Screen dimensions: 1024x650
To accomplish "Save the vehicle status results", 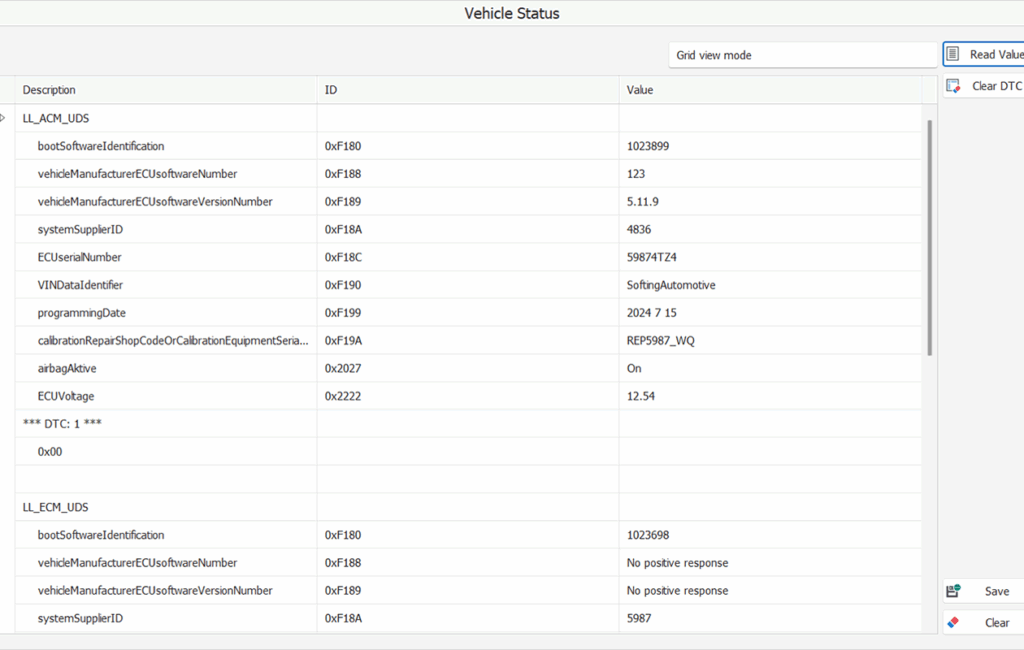I will point(984,591).
